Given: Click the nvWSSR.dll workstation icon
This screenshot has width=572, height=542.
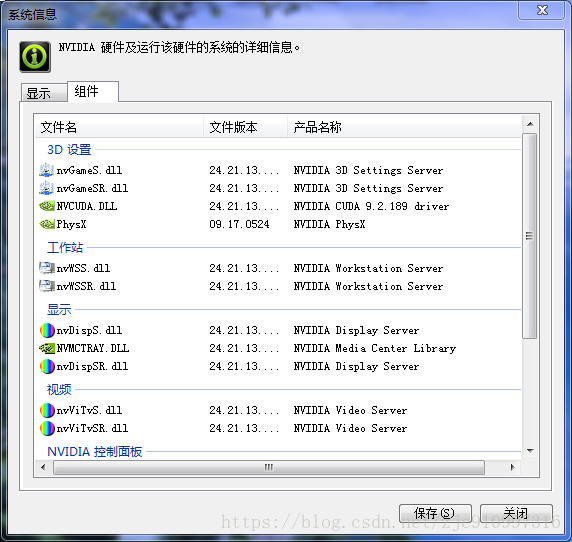Looking at the screenshot, I should 47,286.
